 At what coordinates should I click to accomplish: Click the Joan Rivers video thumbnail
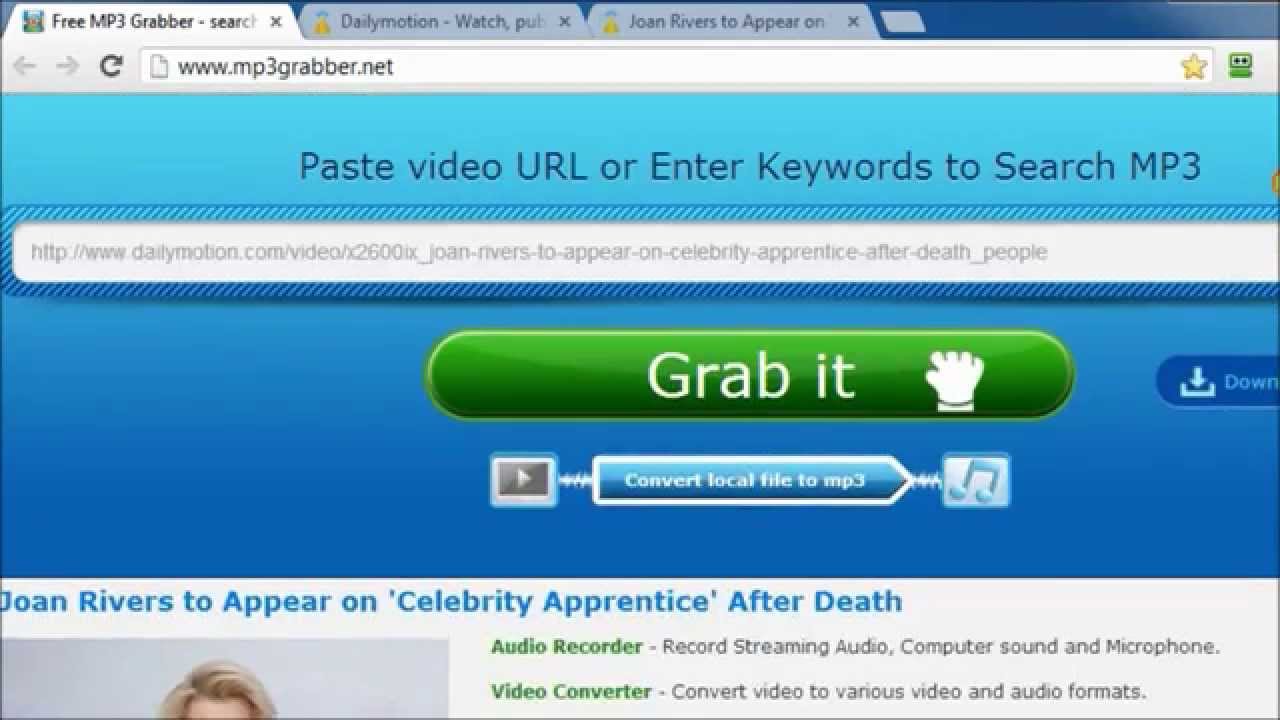[x=225, y=679]
